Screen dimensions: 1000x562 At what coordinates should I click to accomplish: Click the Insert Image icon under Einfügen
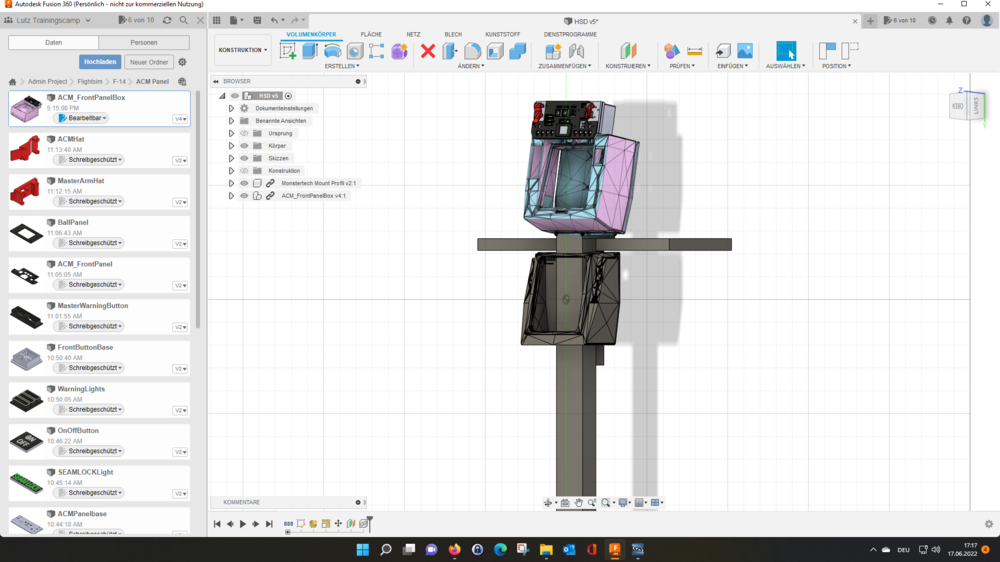pyautogui.click(x=745, y=51)
